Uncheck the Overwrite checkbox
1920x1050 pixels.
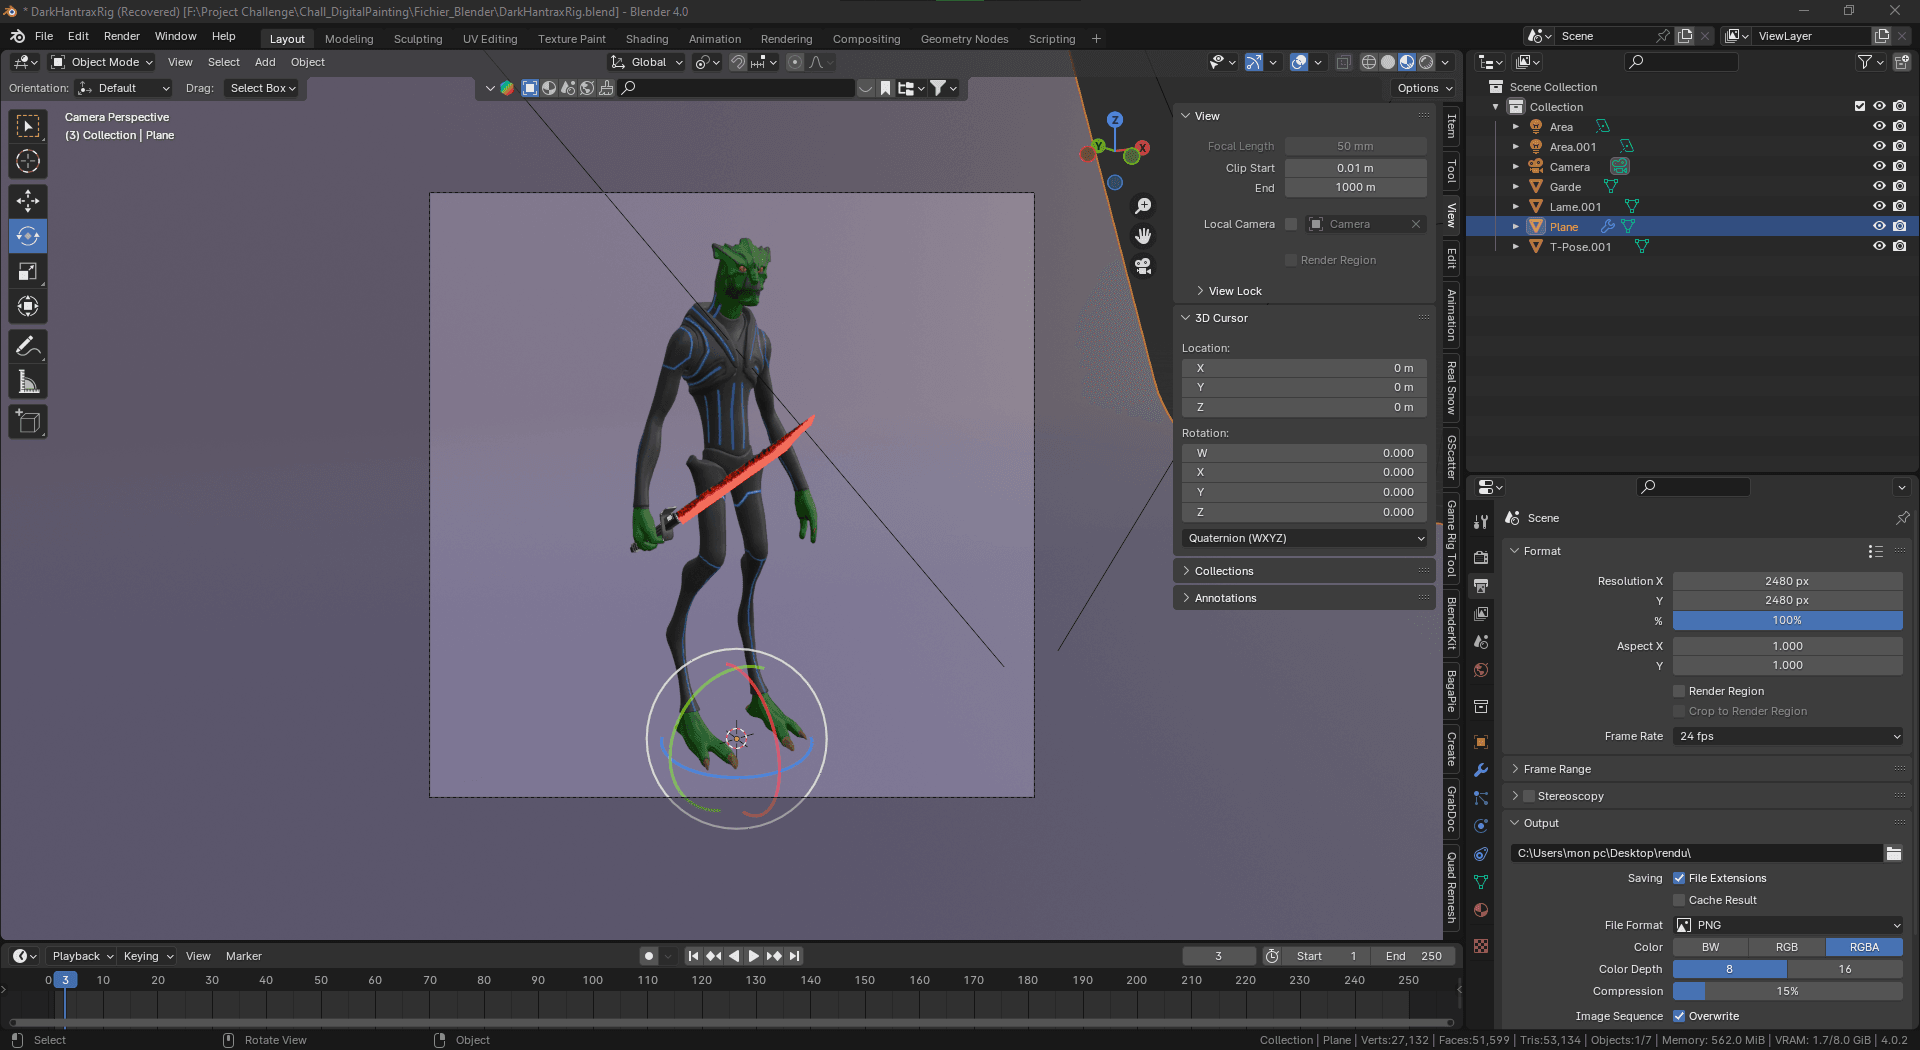point(1679,1016)
